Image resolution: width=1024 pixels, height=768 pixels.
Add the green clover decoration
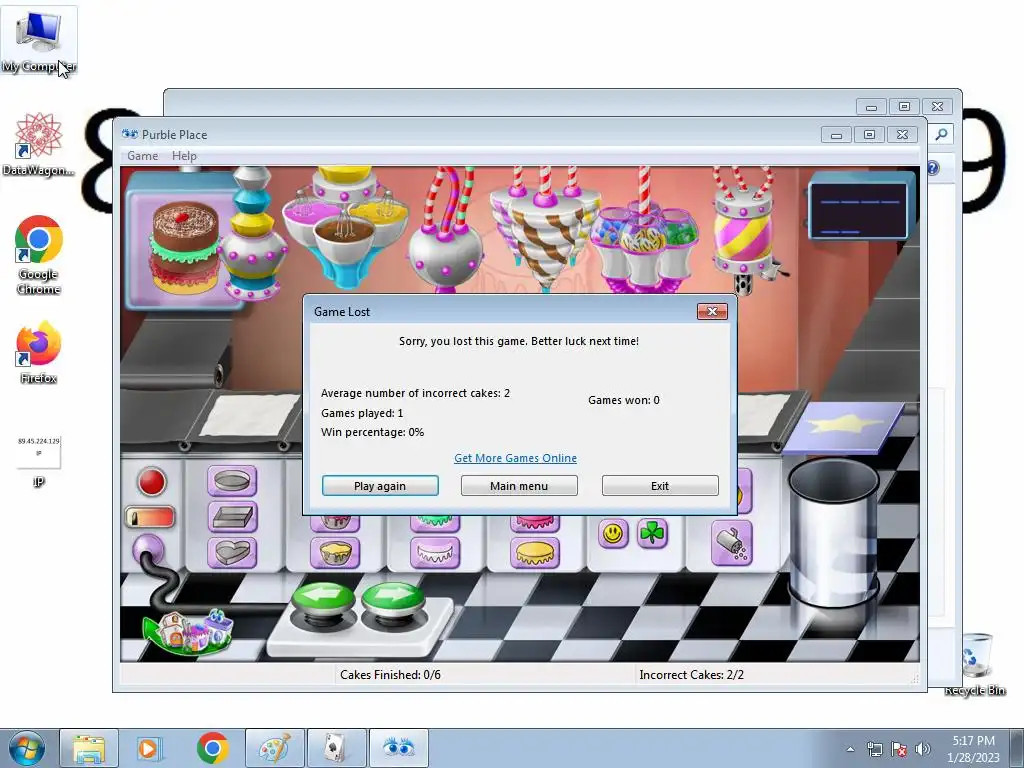(x=652, y=534)
